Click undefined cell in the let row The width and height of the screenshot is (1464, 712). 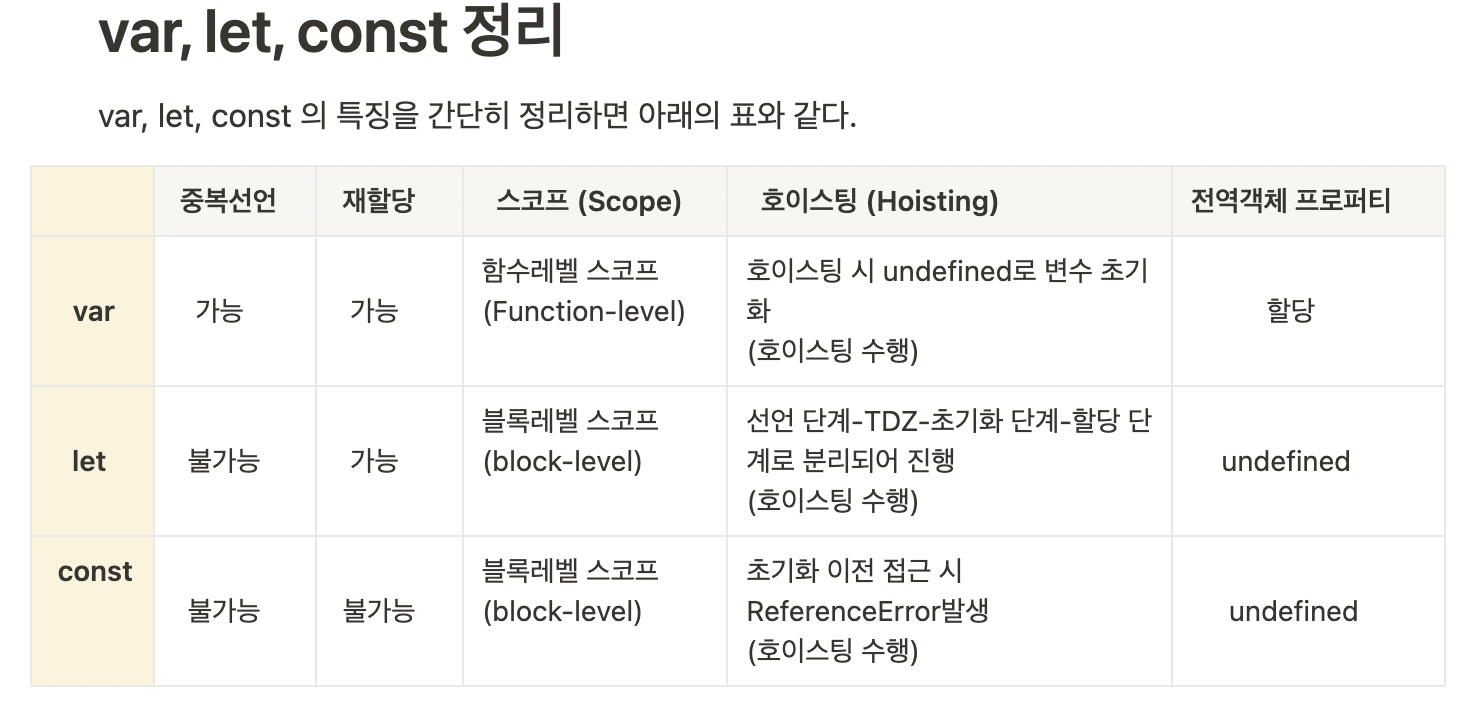pyautogui.click(x=1308, y=461)
